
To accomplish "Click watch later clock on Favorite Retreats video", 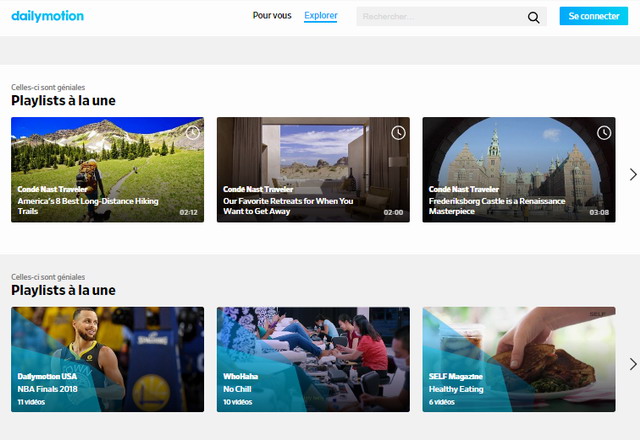I will (398, 133).
